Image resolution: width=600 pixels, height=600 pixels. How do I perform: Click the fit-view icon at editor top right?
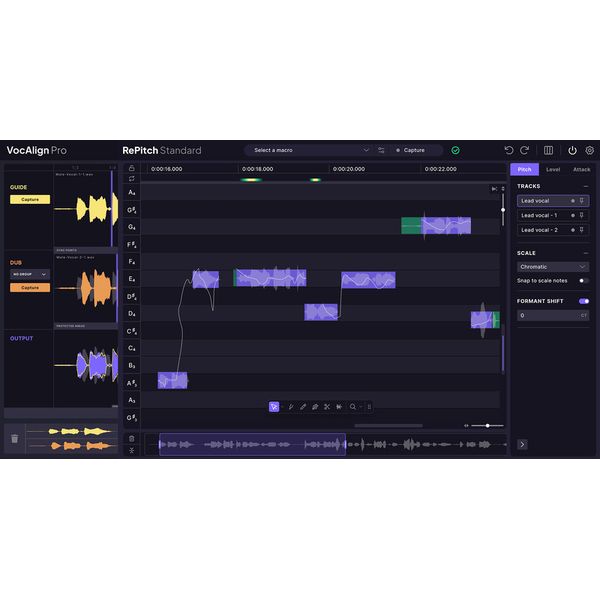pos(494,189)
